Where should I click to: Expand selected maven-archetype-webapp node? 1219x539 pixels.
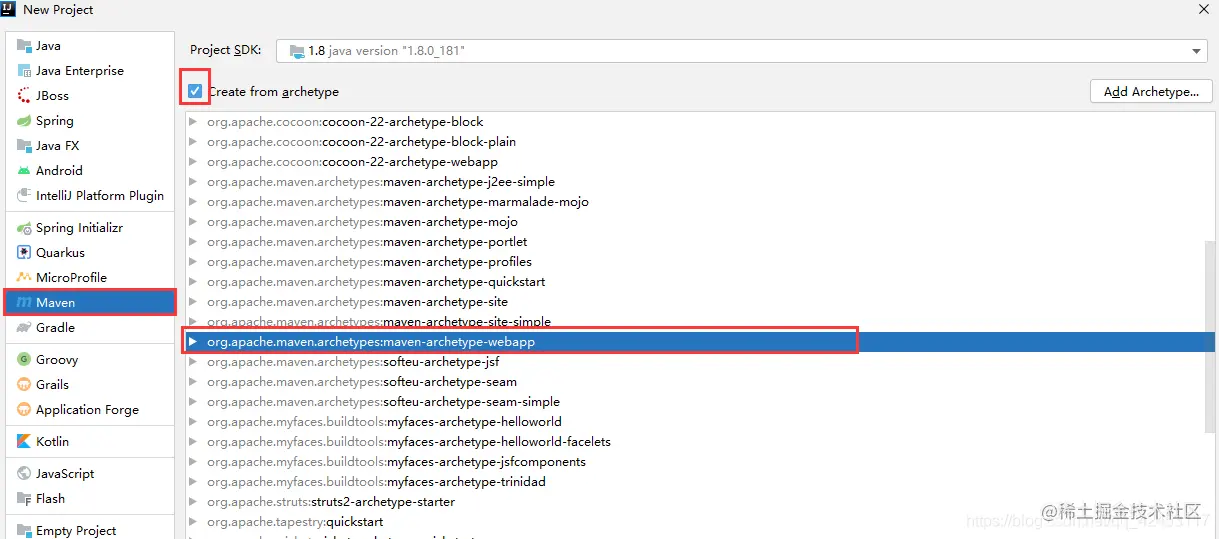[193, 342]
